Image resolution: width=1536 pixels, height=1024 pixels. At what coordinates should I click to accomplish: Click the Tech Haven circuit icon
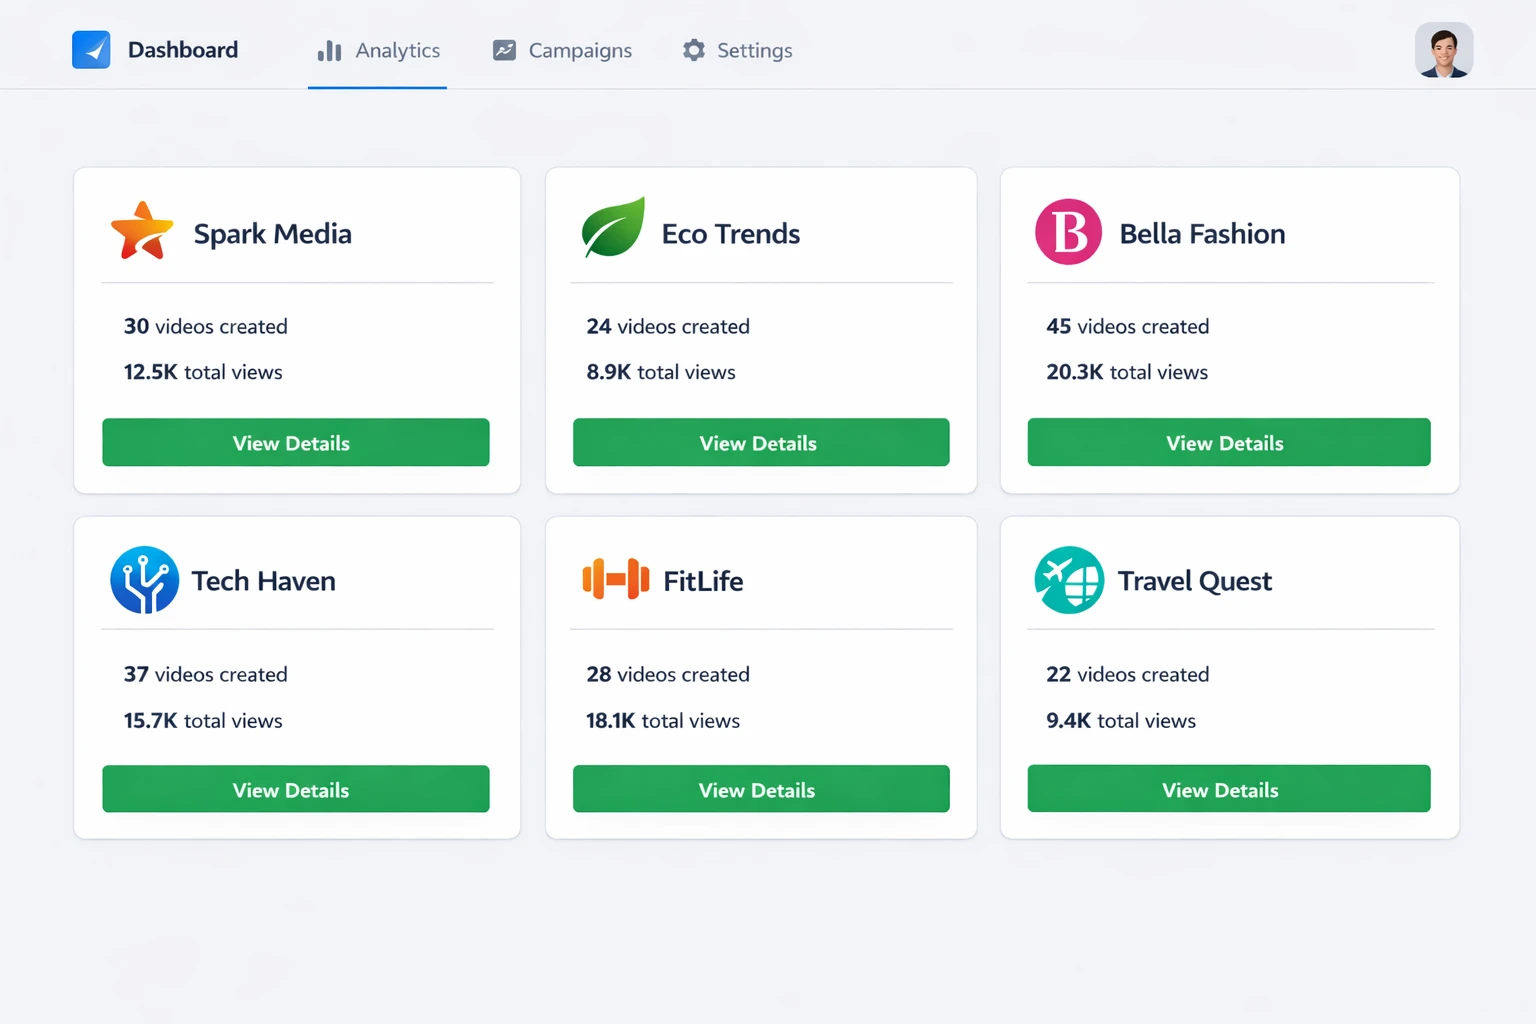coord(145,580)
